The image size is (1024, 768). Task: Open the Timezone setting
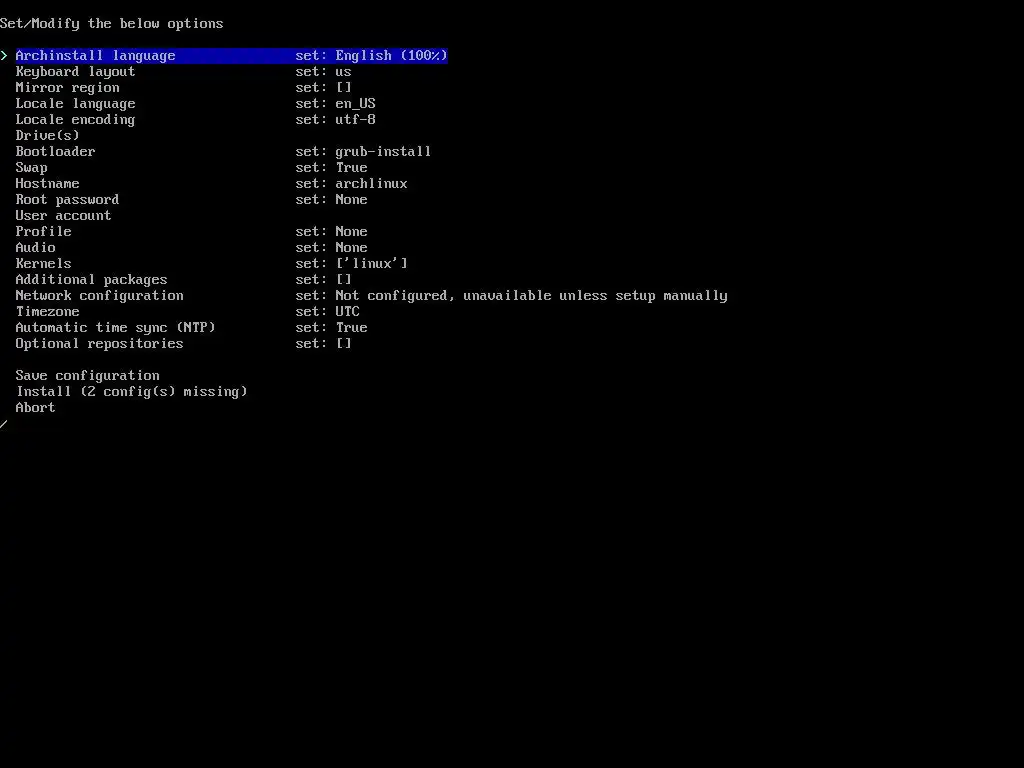47,312
